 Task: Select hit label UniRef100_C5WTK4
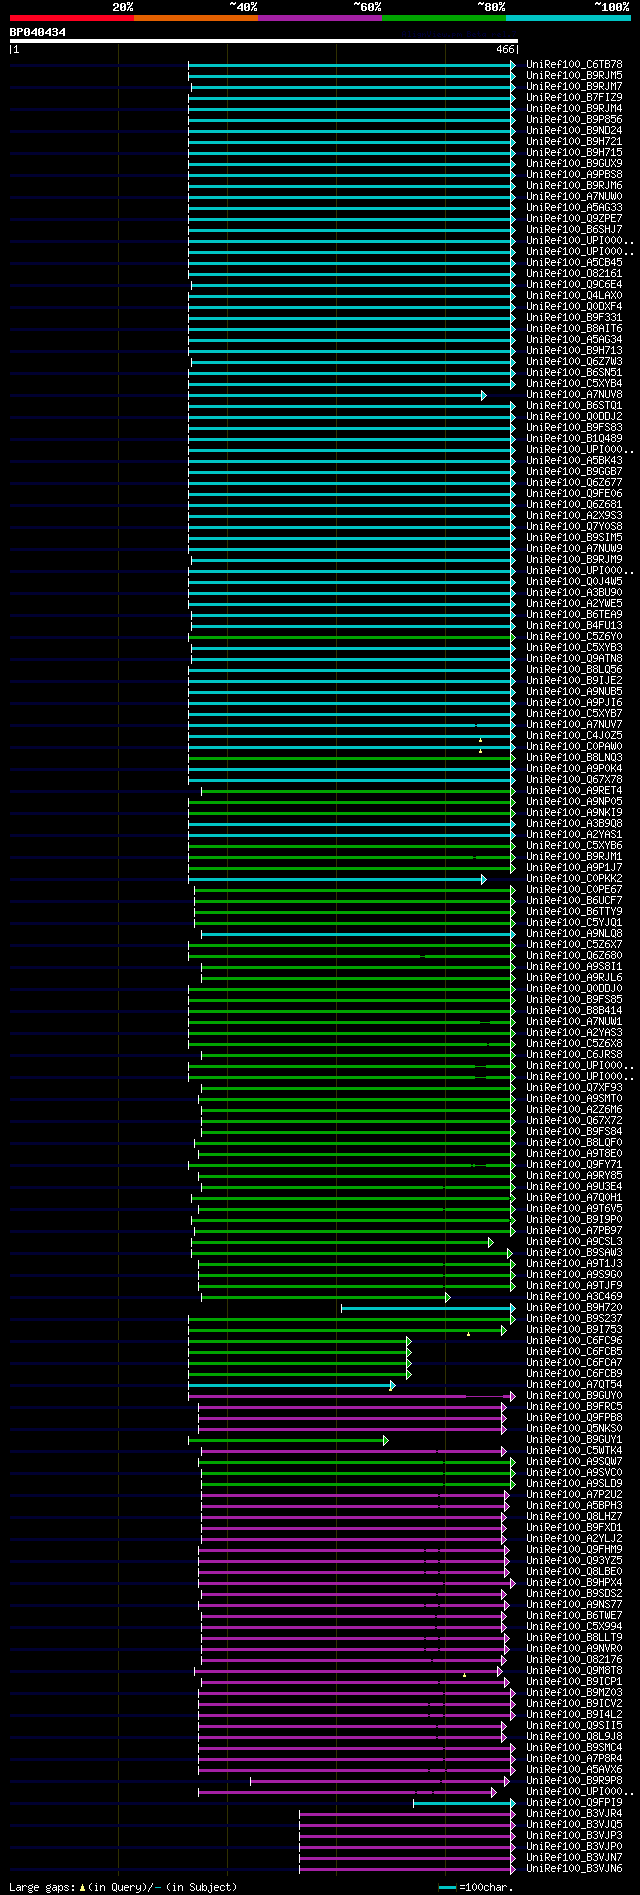pyautogui.click(x=574, y=1450)
